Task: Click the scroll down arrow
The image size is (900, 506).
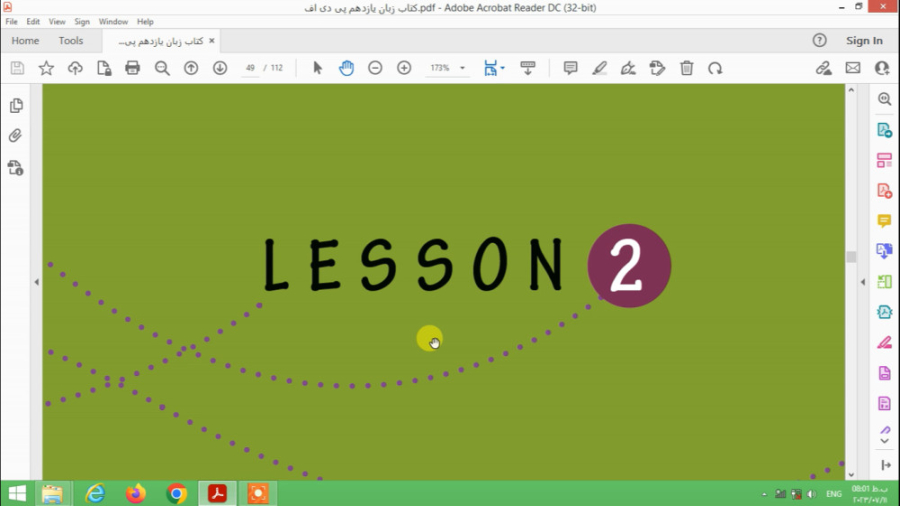Action: point(851,474)
